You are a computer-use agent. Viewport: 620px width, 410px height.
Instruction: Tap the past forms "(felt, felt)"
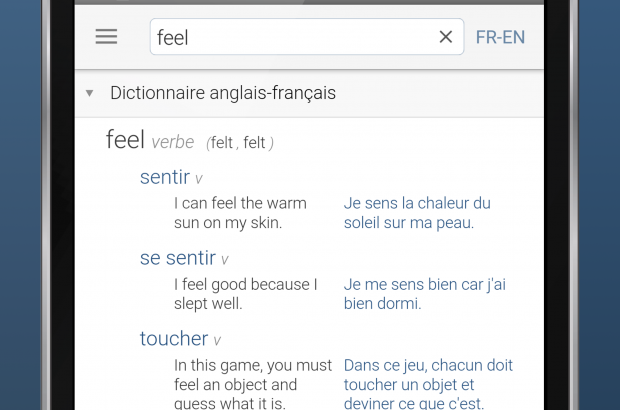pyautogui.click(x=240, y=142)
